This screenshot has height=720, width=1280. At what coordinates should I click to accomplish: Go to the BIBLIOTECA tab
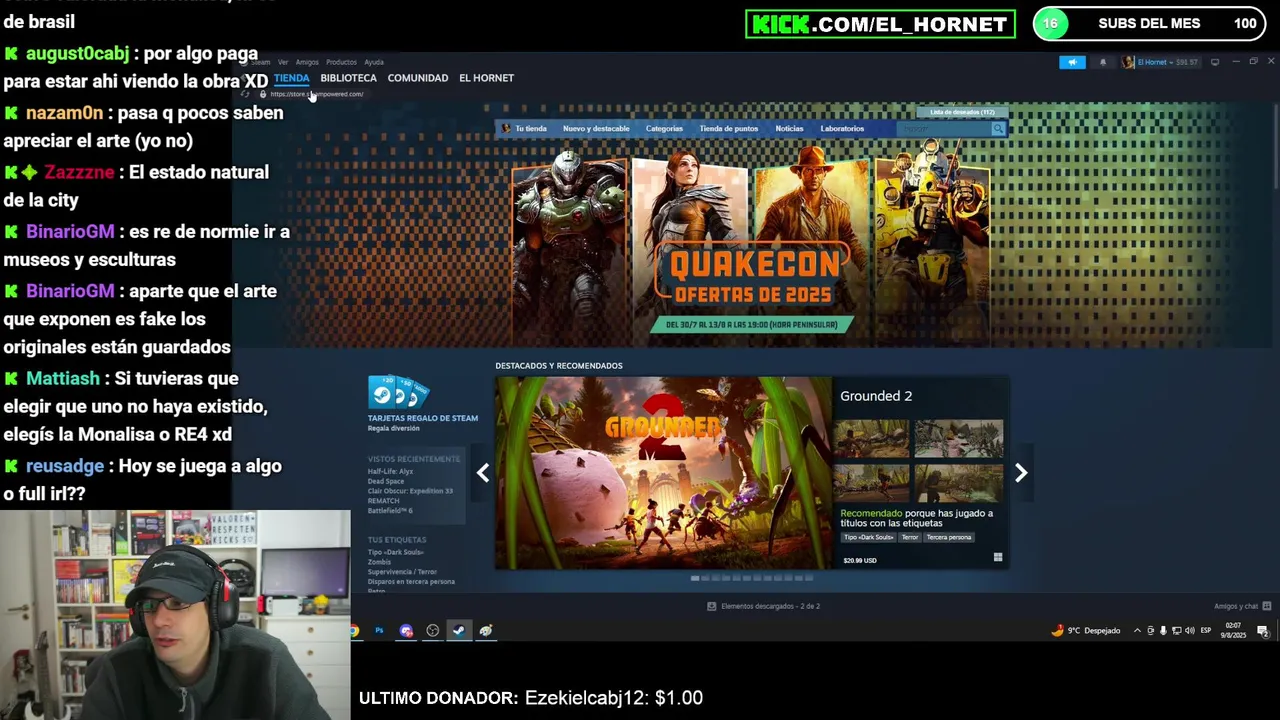348,78
